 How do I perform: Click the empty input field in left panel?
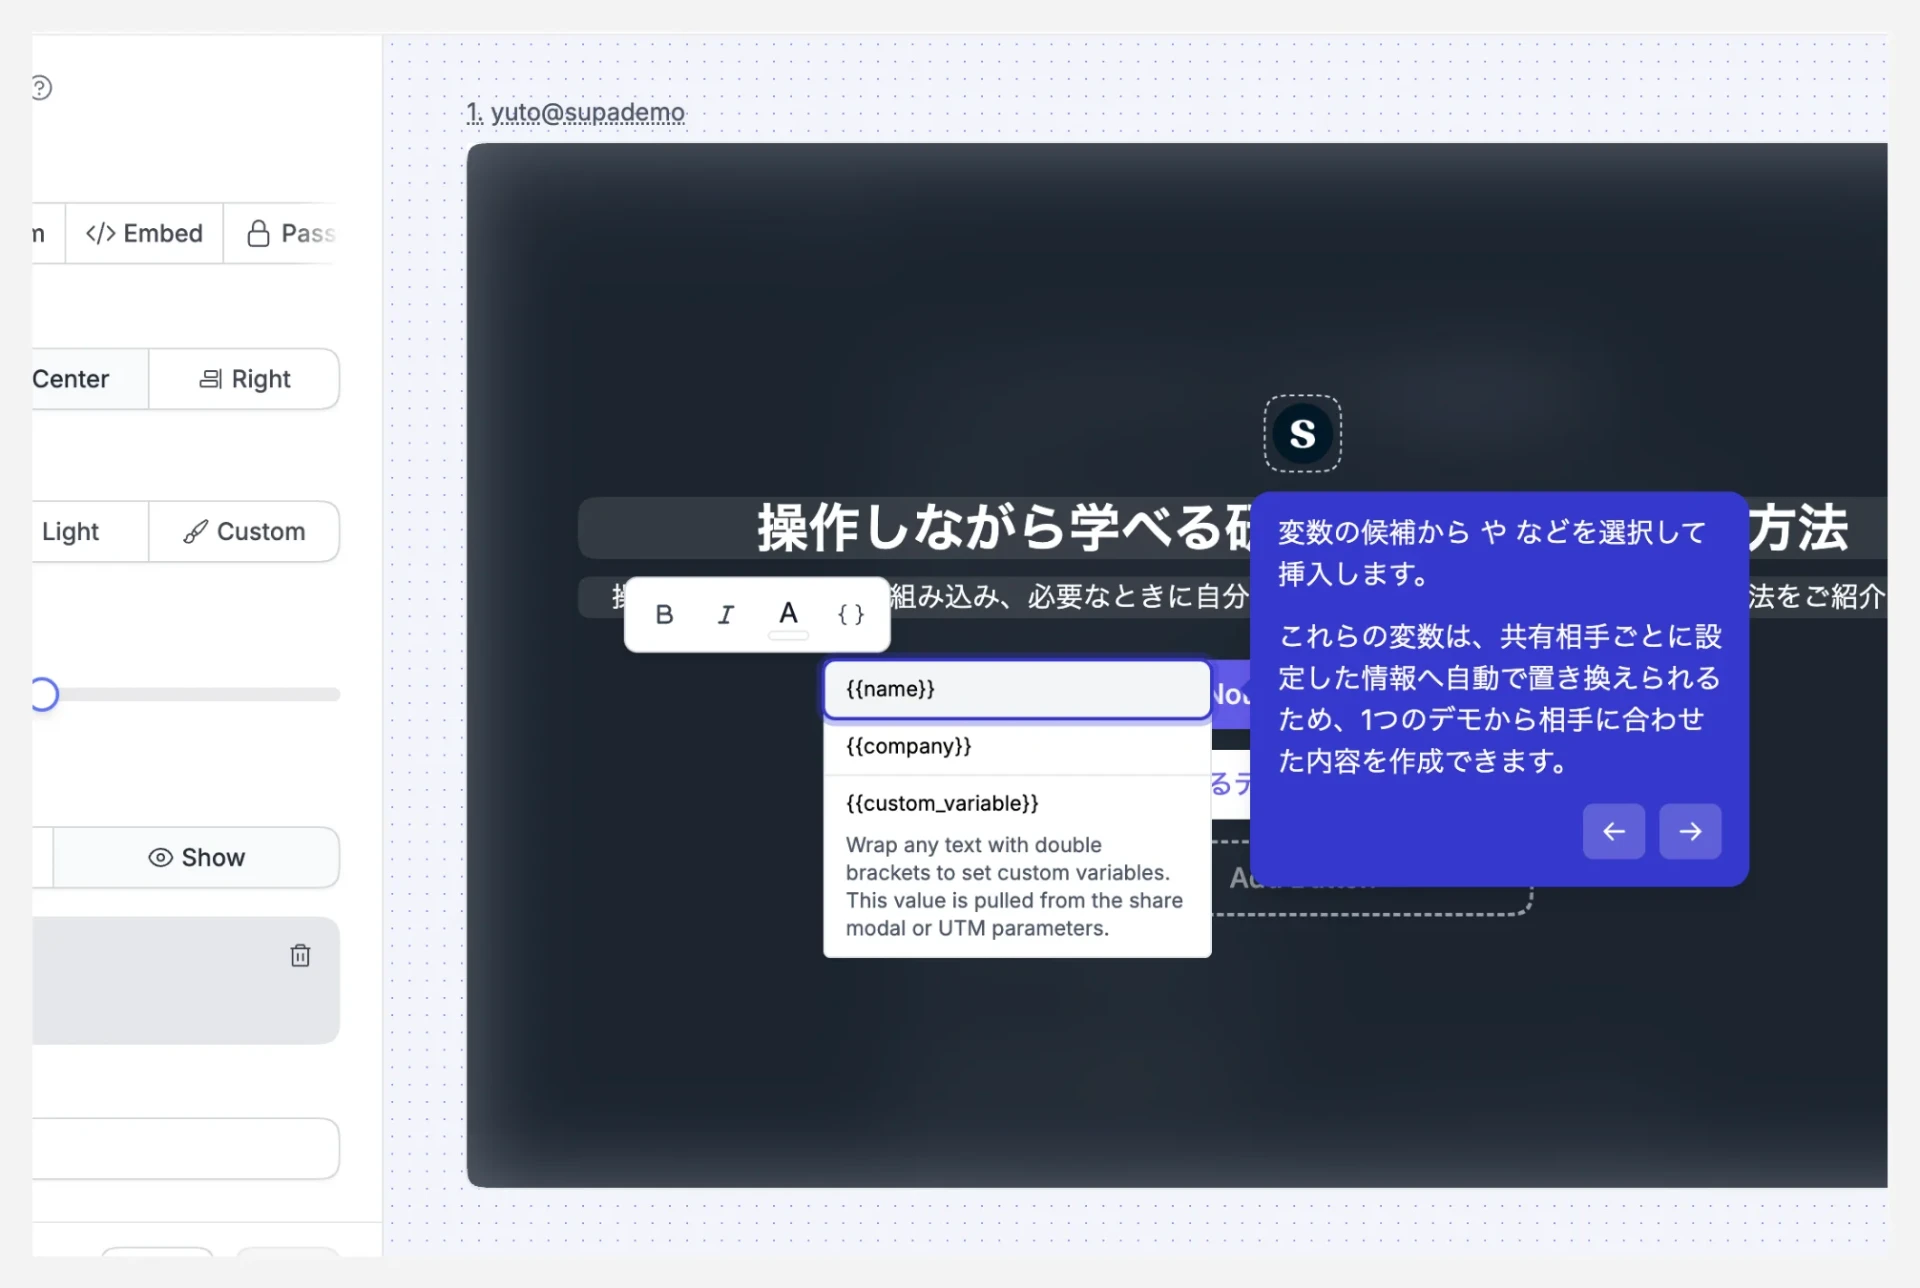186,1148
